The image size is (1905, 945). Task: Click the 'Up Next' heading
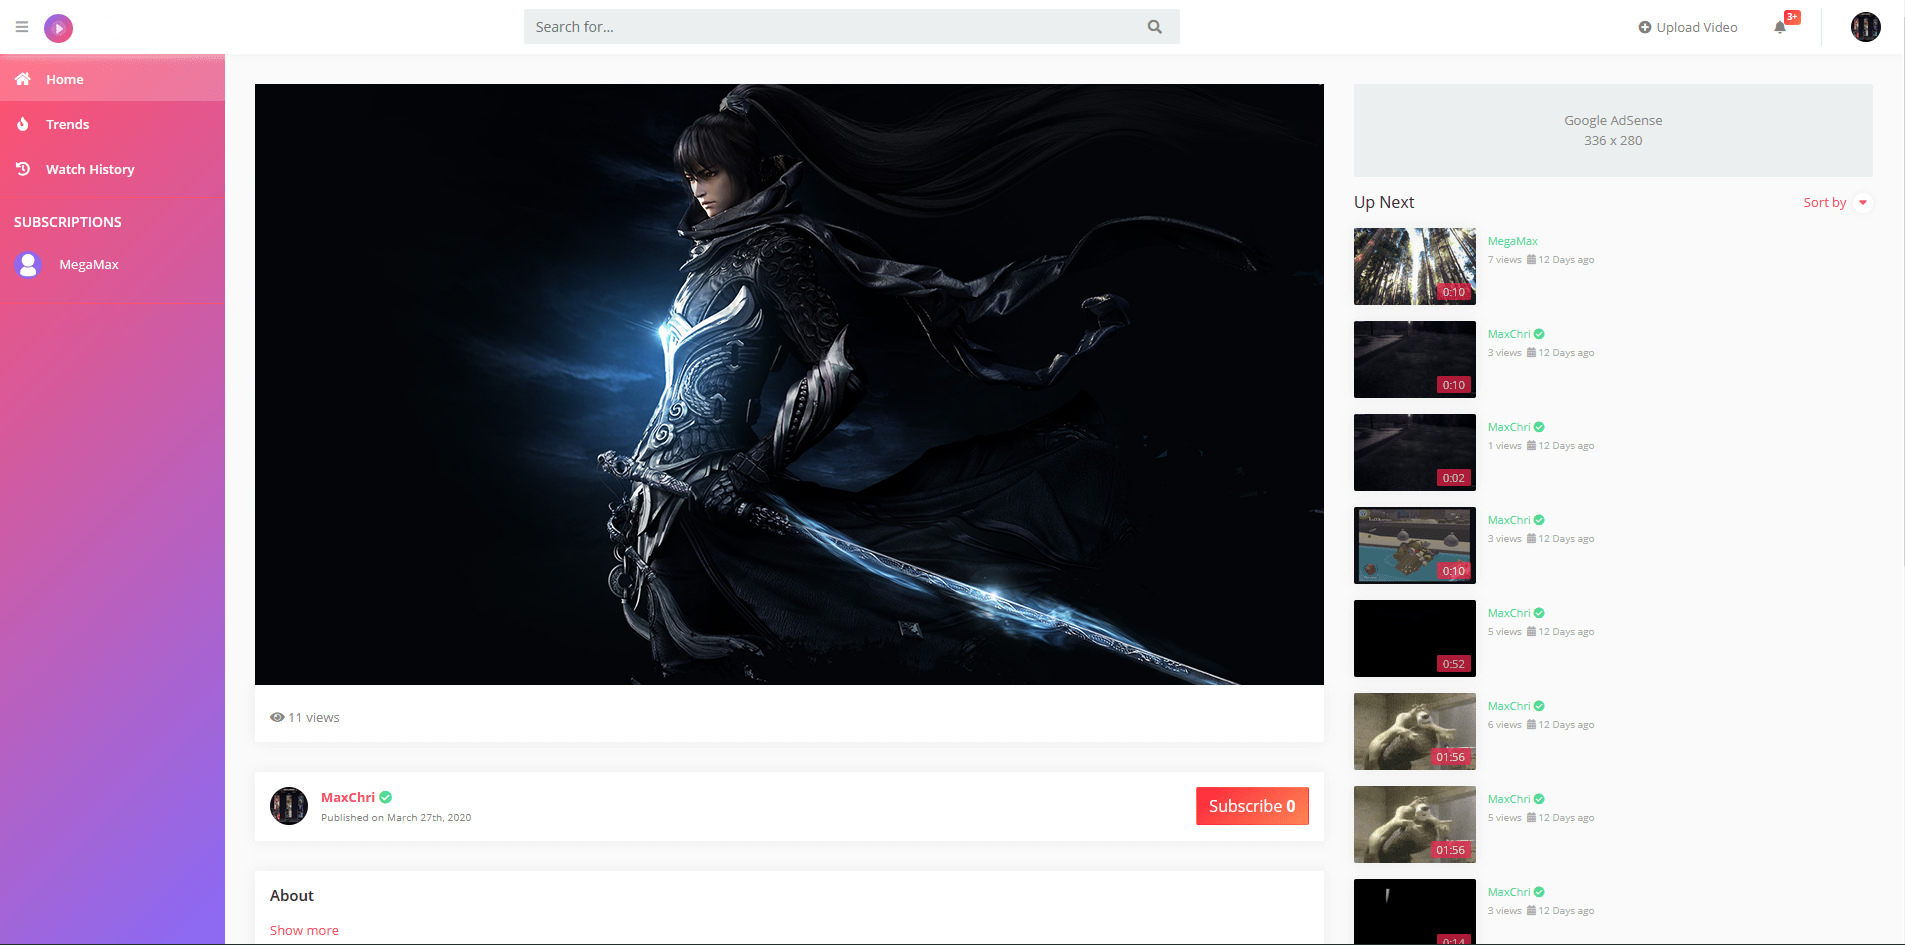pyautogui.click(x=1384, y=202)
